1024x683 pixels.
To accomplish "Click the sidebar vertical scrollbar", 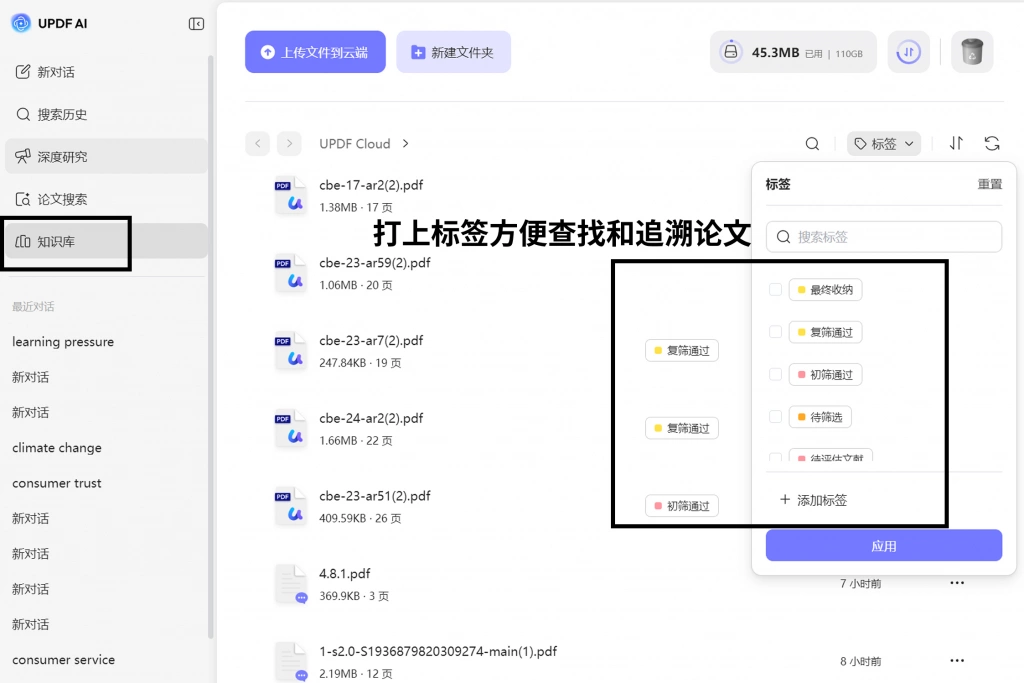I will 210,346.
